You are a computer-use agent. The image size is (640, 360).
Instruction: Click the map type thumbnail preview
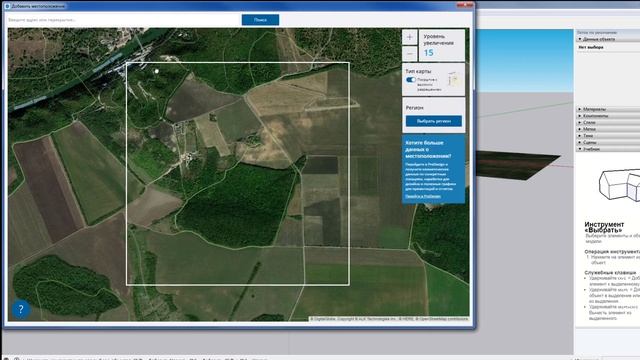click(x=454, y=79)
